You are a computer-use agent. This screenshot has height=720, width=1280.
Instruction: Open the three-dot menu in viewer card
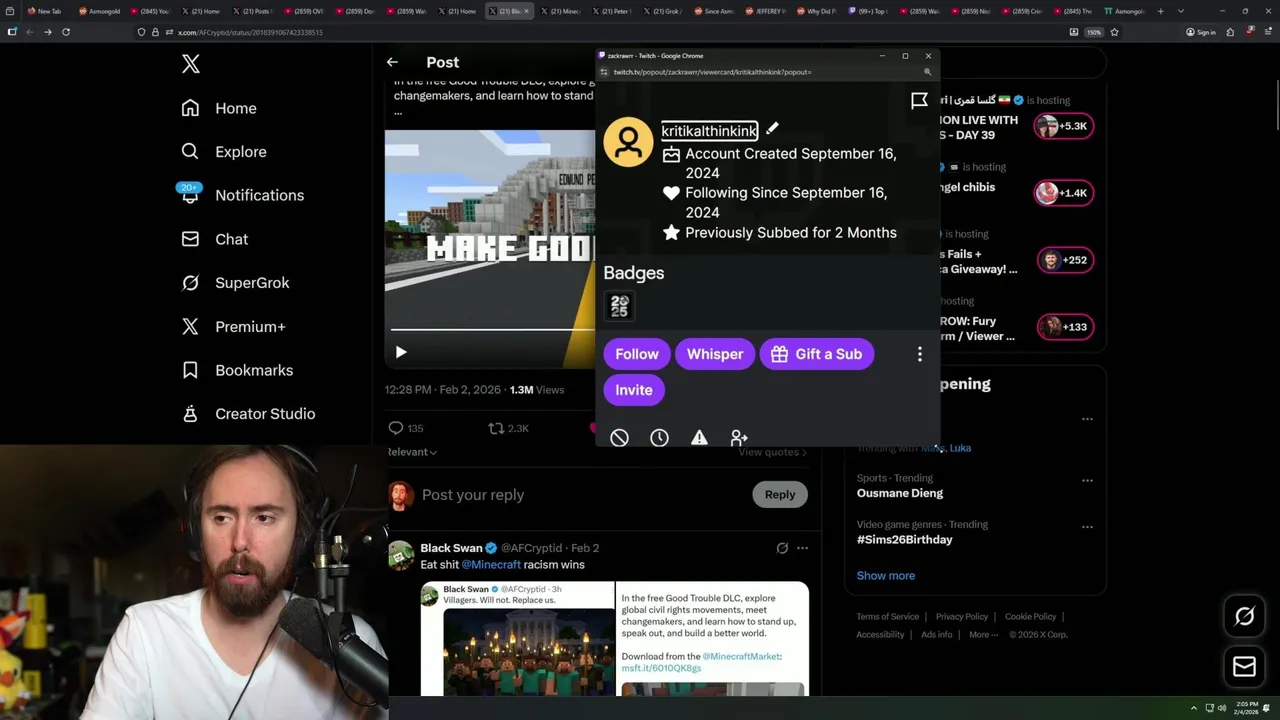[920, 354]
